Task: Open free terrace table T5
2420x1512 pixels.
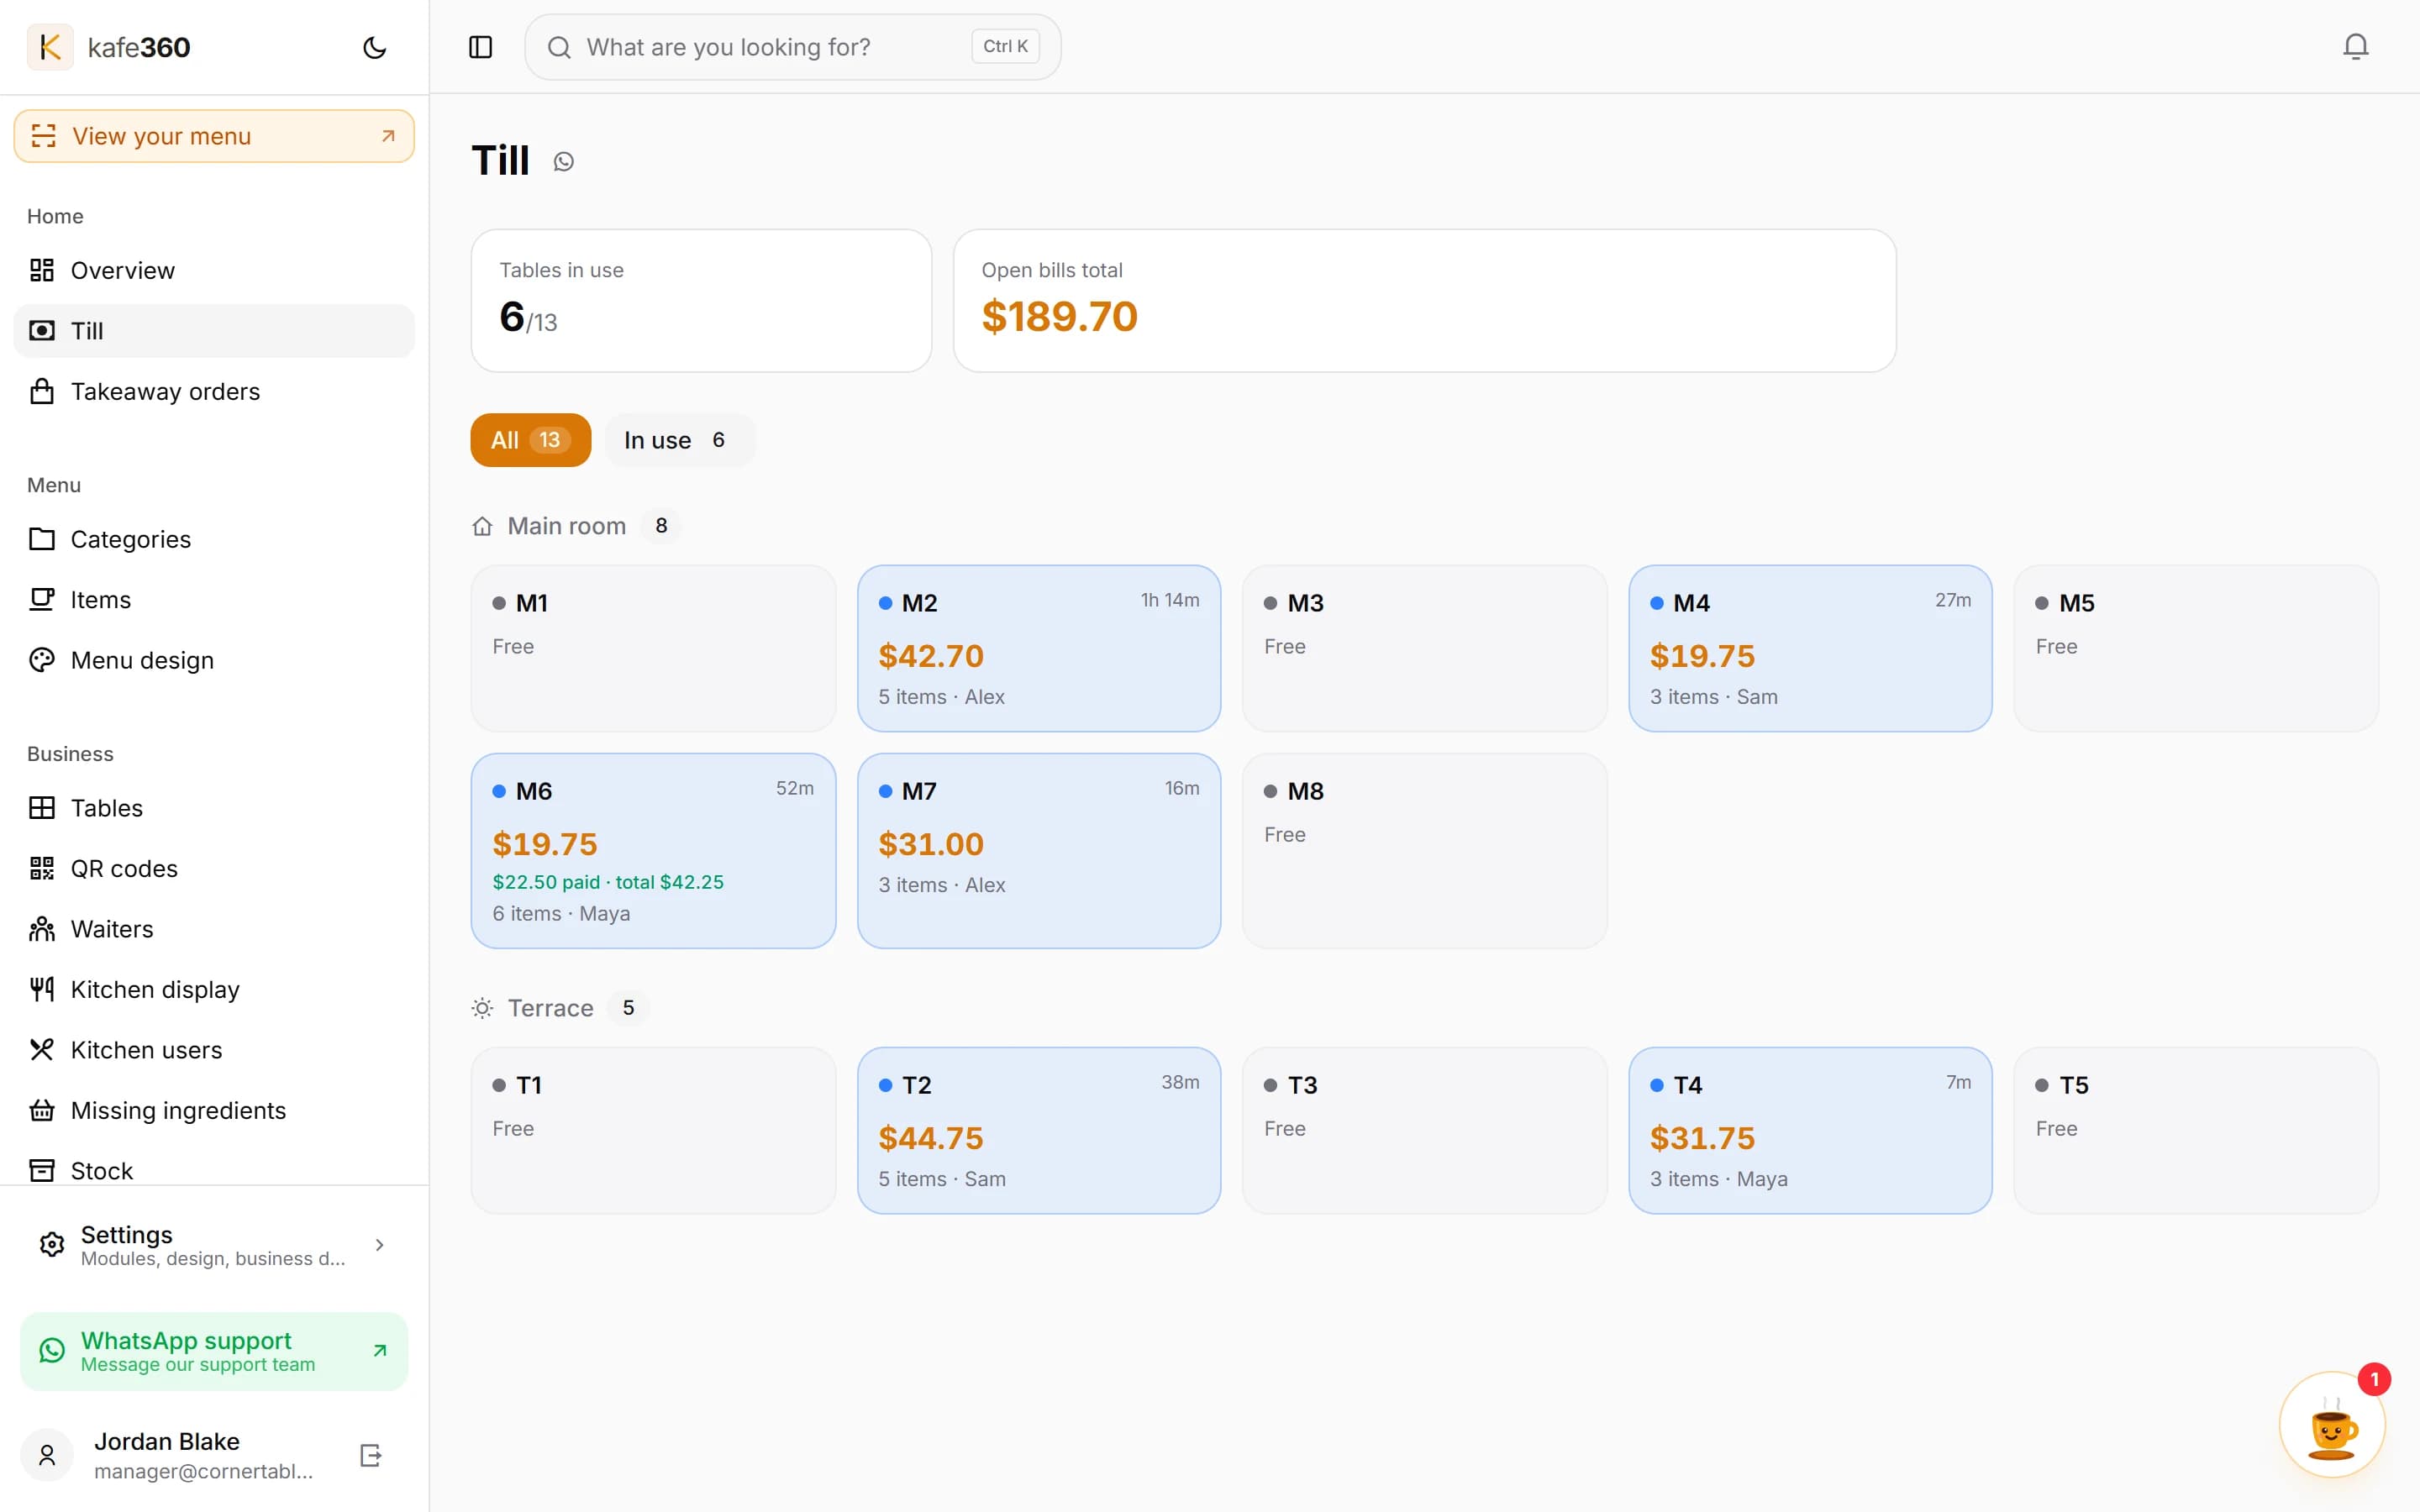Action: [2196, 1130]
